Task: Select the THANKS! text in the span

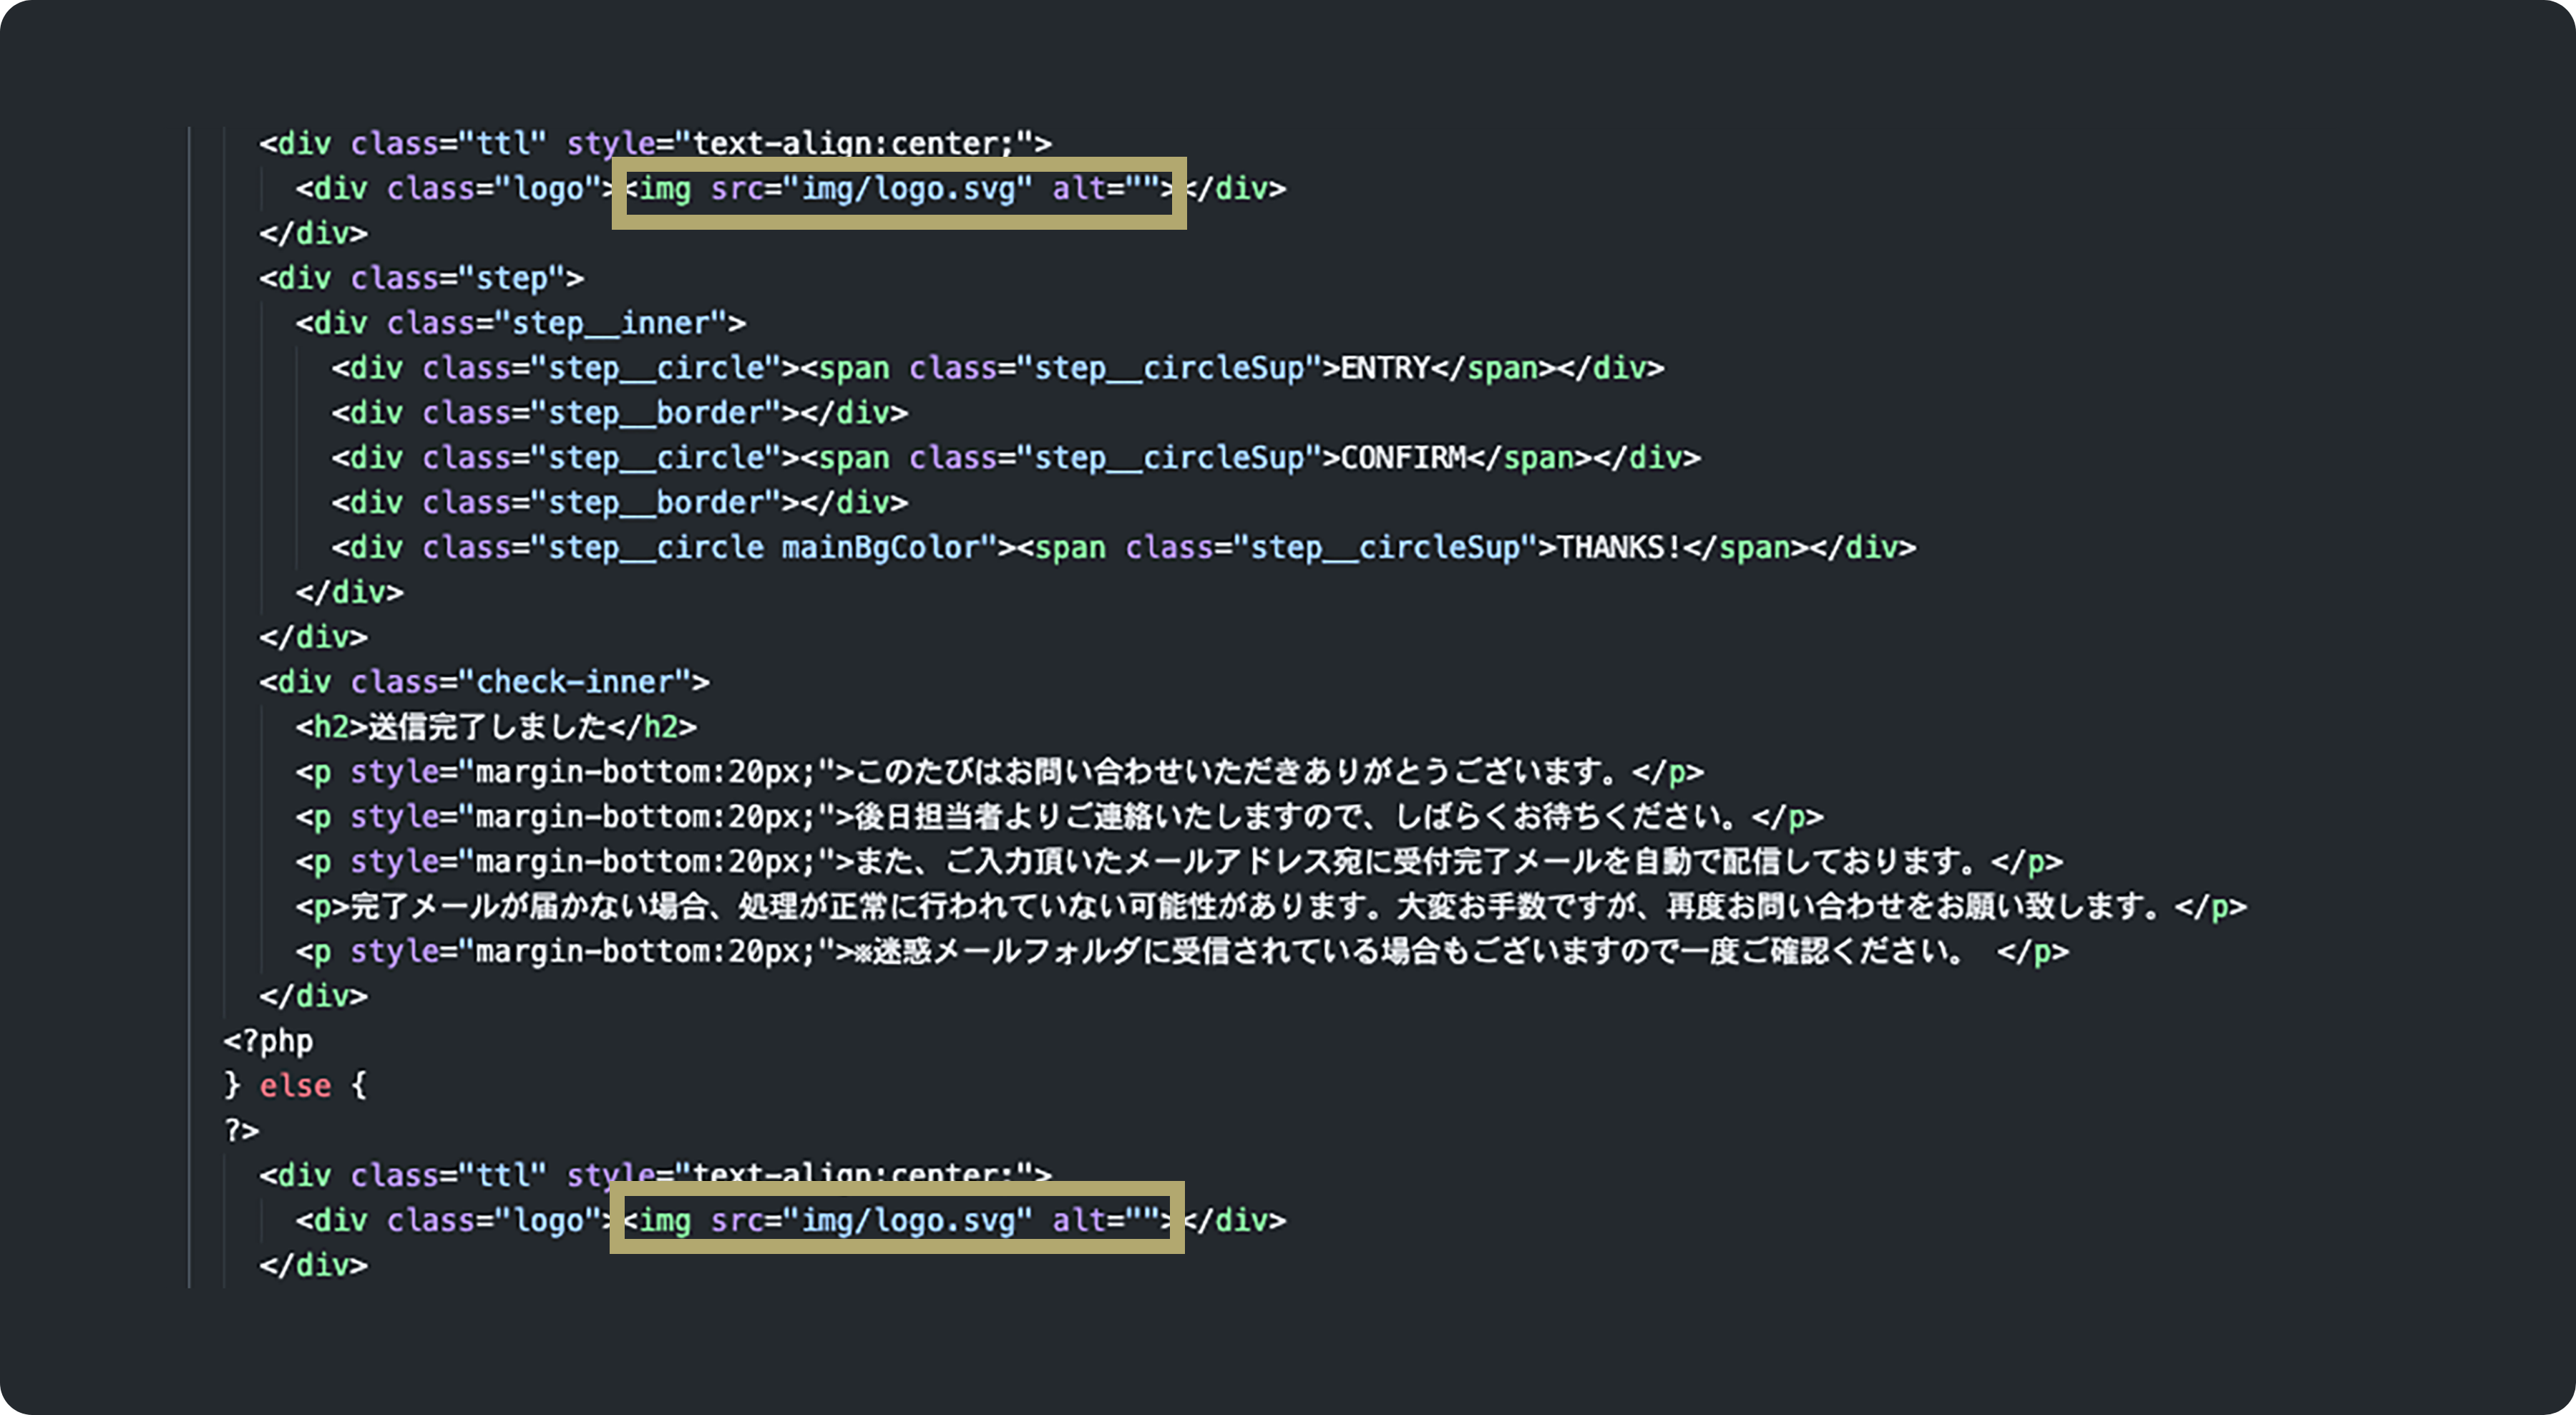Action: [x=1620, y=547]
